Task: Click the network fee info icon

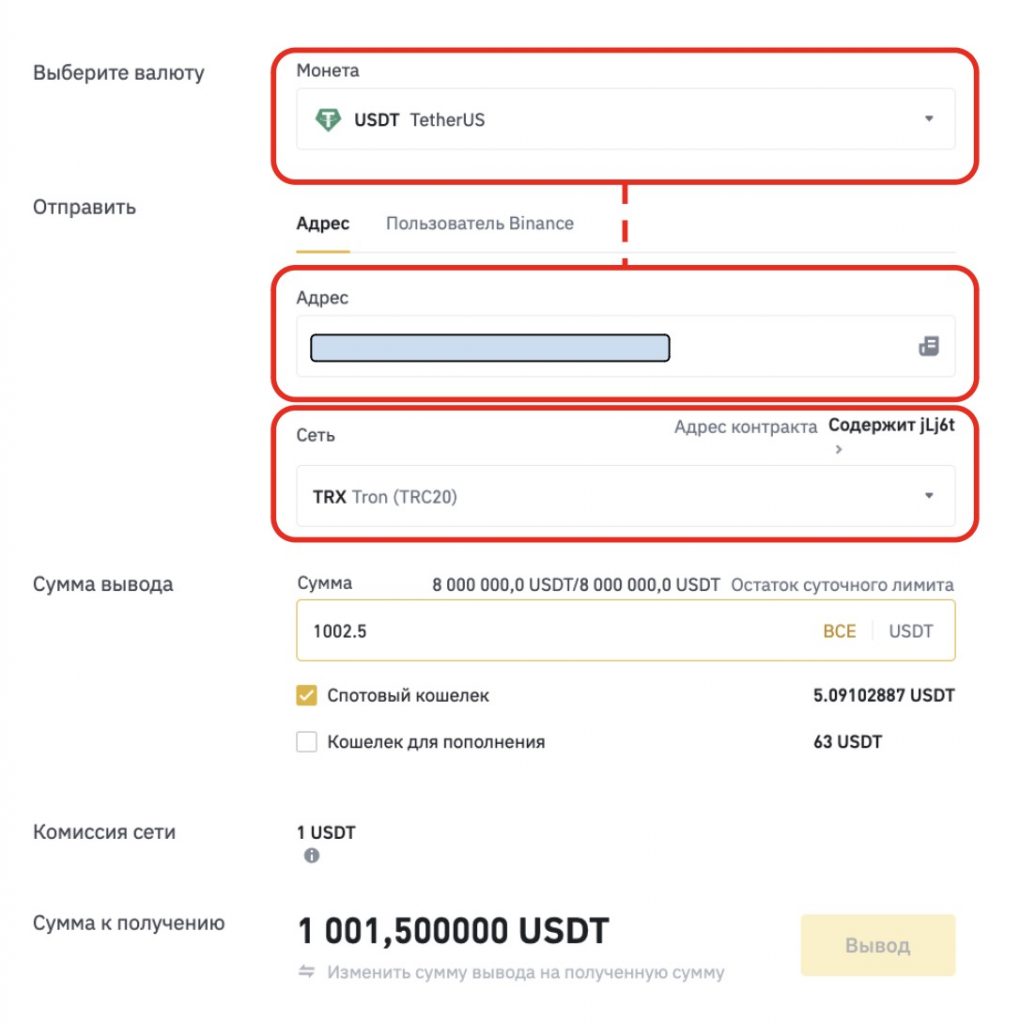Action: [312, 856]
